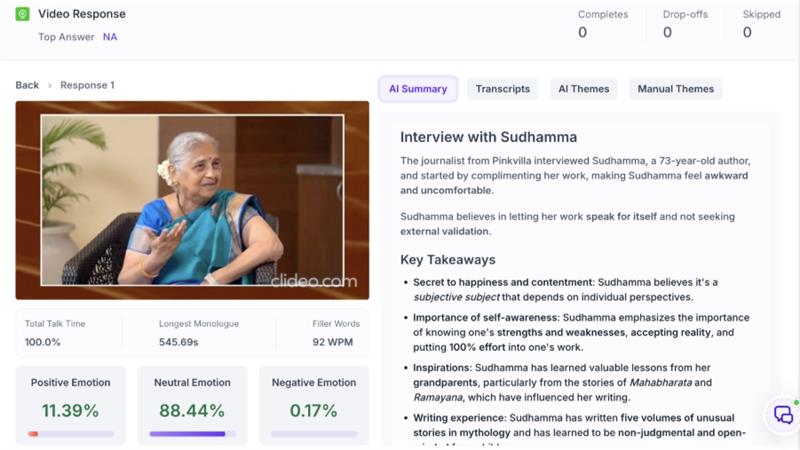The height and width of the screenshot is (450, 800).
Task: Go Back to responses list
Action: 27,85
